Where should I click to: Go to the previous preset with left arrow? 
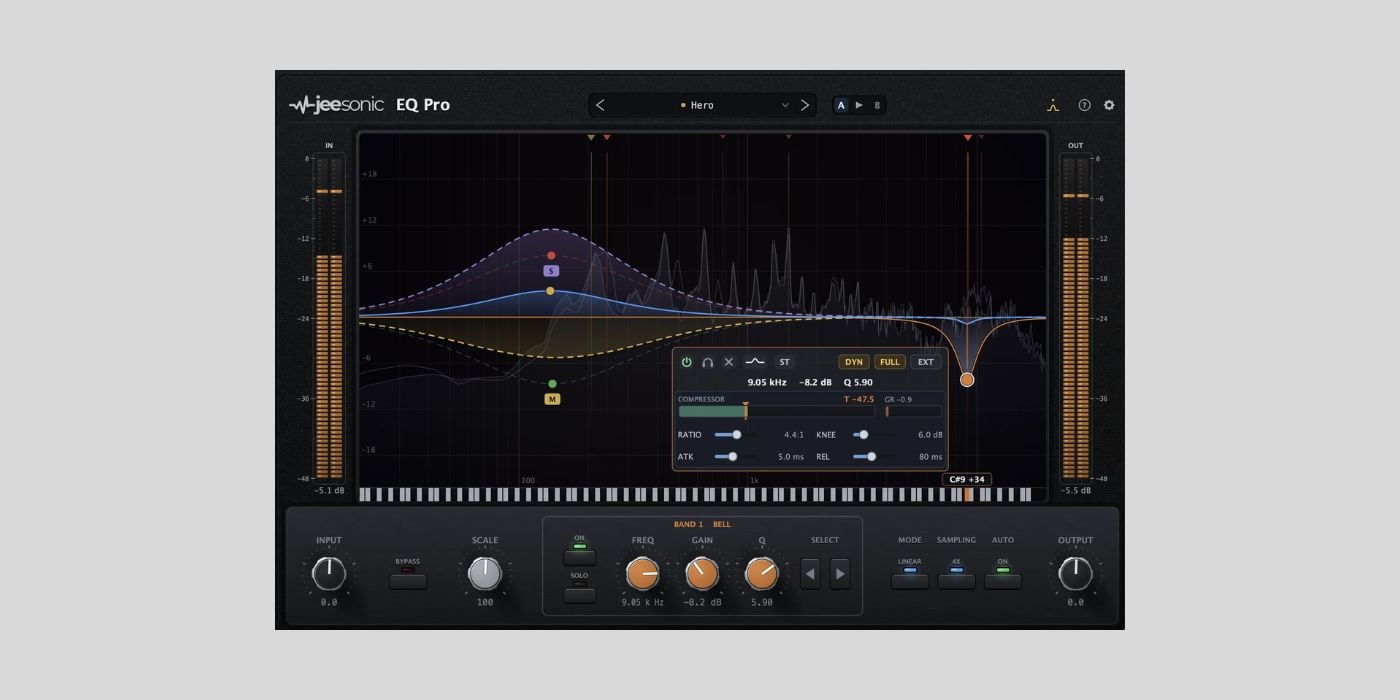[x=600, y=105]
